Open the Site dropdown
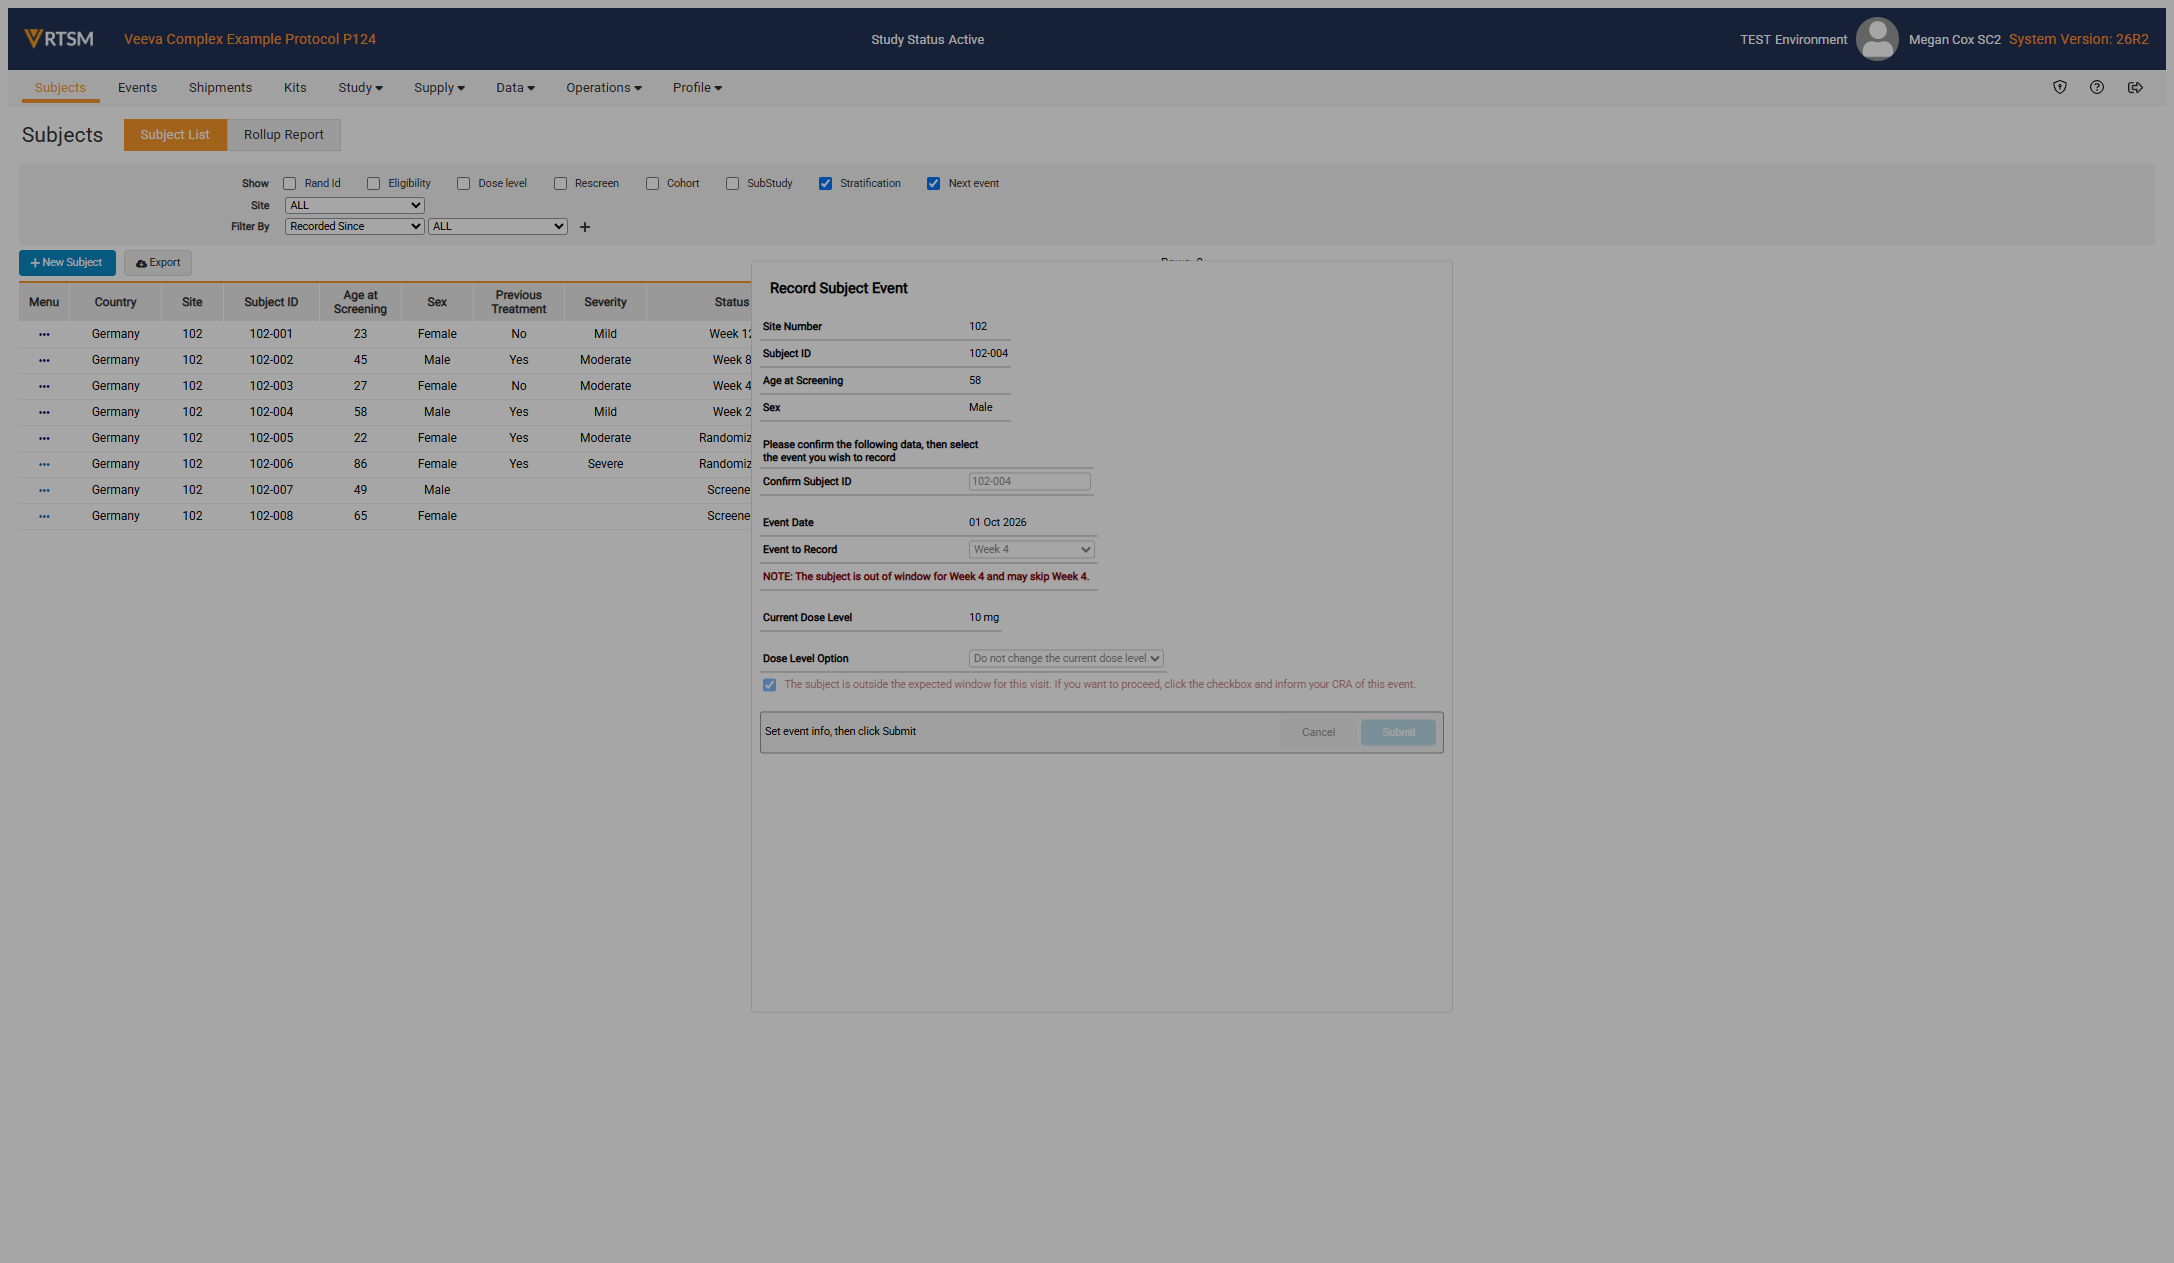2174x1263 pixels. point(354,205)
